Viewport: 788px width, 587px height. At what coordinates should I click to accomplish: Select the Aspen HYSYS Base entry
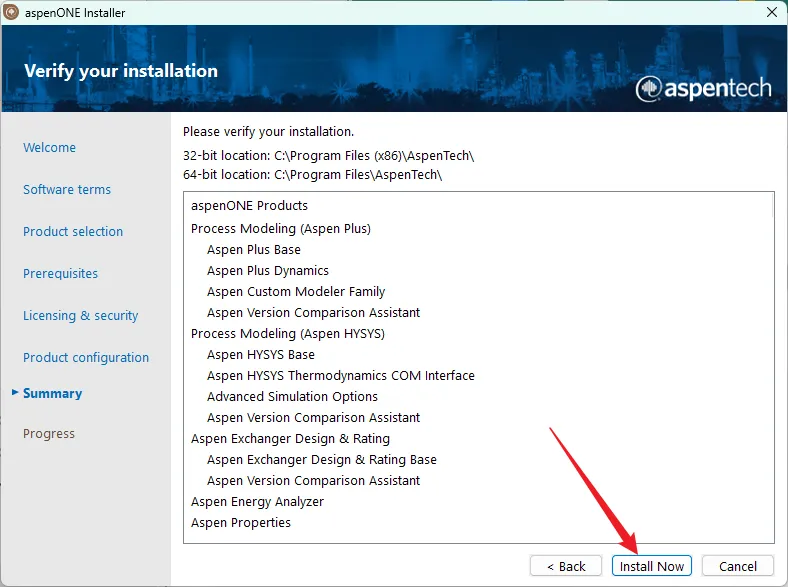coord(261,355)
